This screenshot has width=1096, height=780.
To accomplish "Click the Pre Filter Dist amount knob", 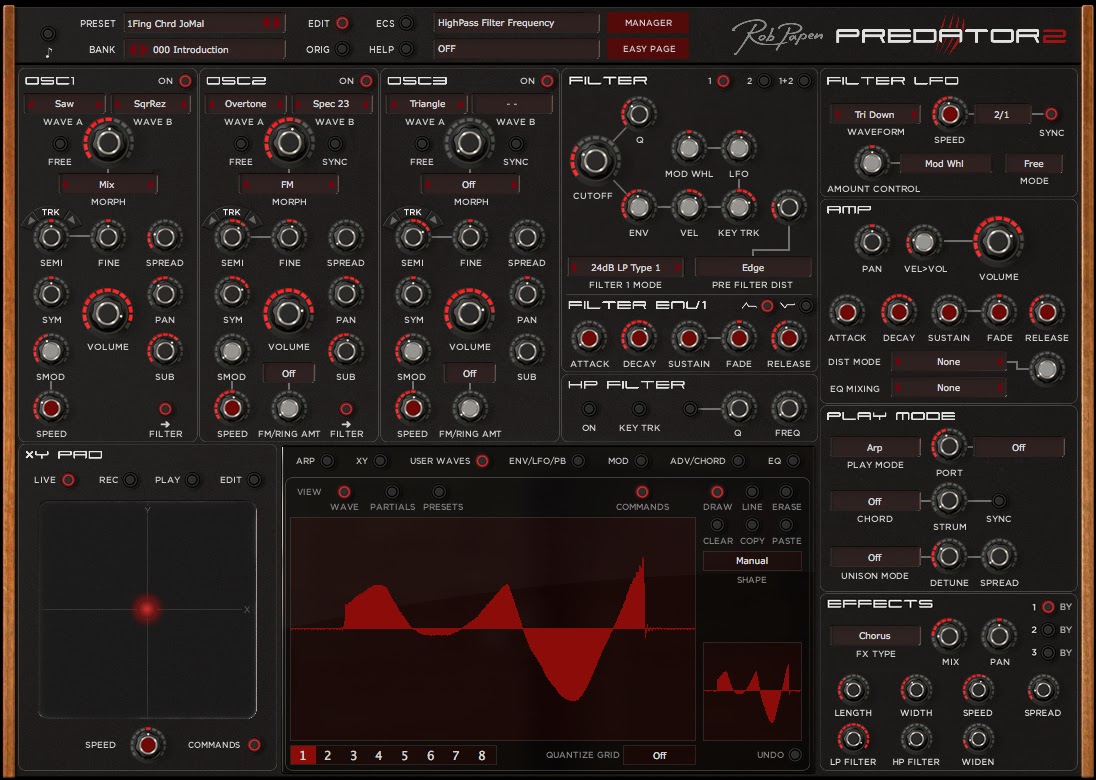I will coord(788,207).
